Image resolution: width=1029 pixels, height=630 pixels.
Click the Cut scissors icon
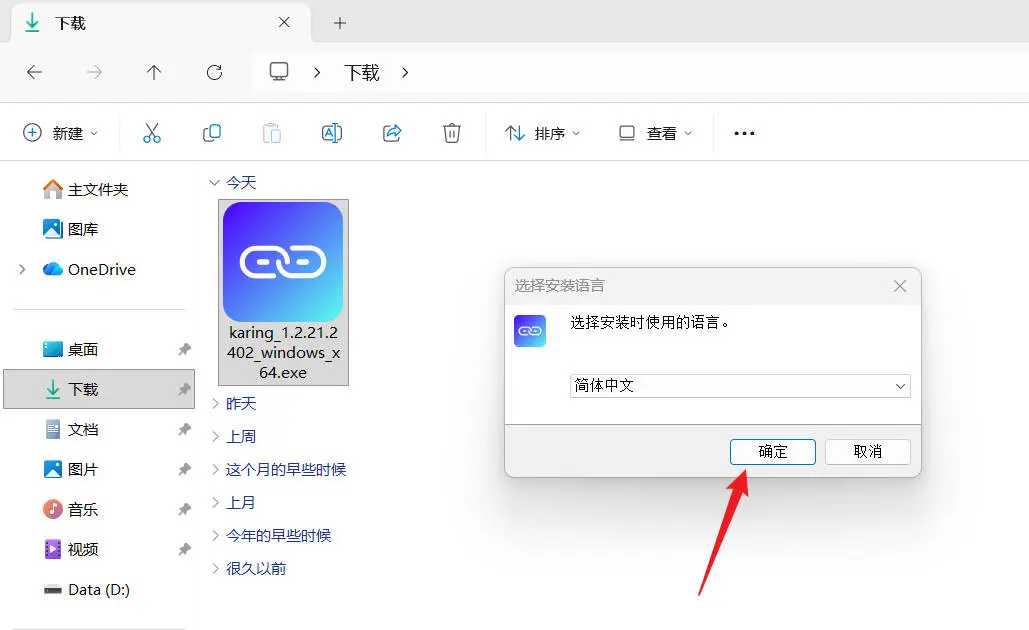click(x=152, y=133)
